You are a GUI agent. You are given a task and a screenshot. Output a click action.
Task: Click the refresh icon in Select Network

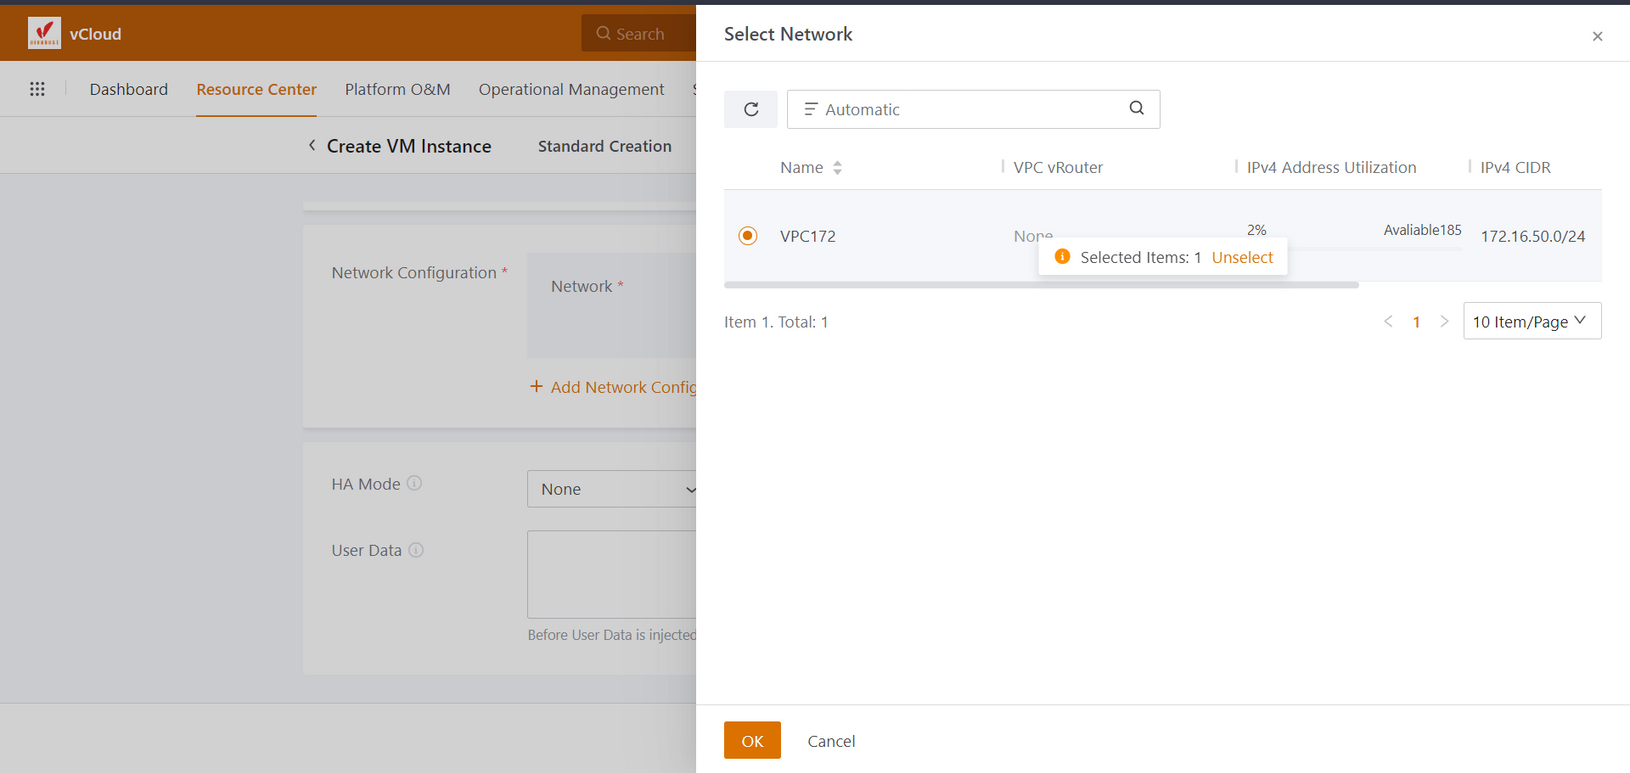751,109
